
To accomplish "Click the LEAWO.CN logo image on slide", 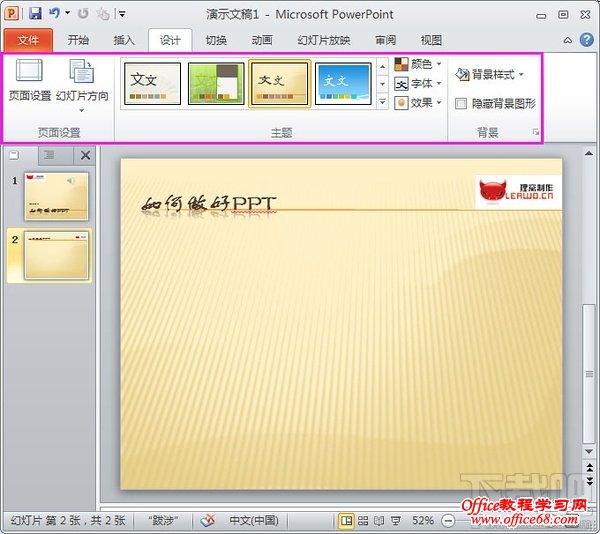I will [x=518, y=192].
